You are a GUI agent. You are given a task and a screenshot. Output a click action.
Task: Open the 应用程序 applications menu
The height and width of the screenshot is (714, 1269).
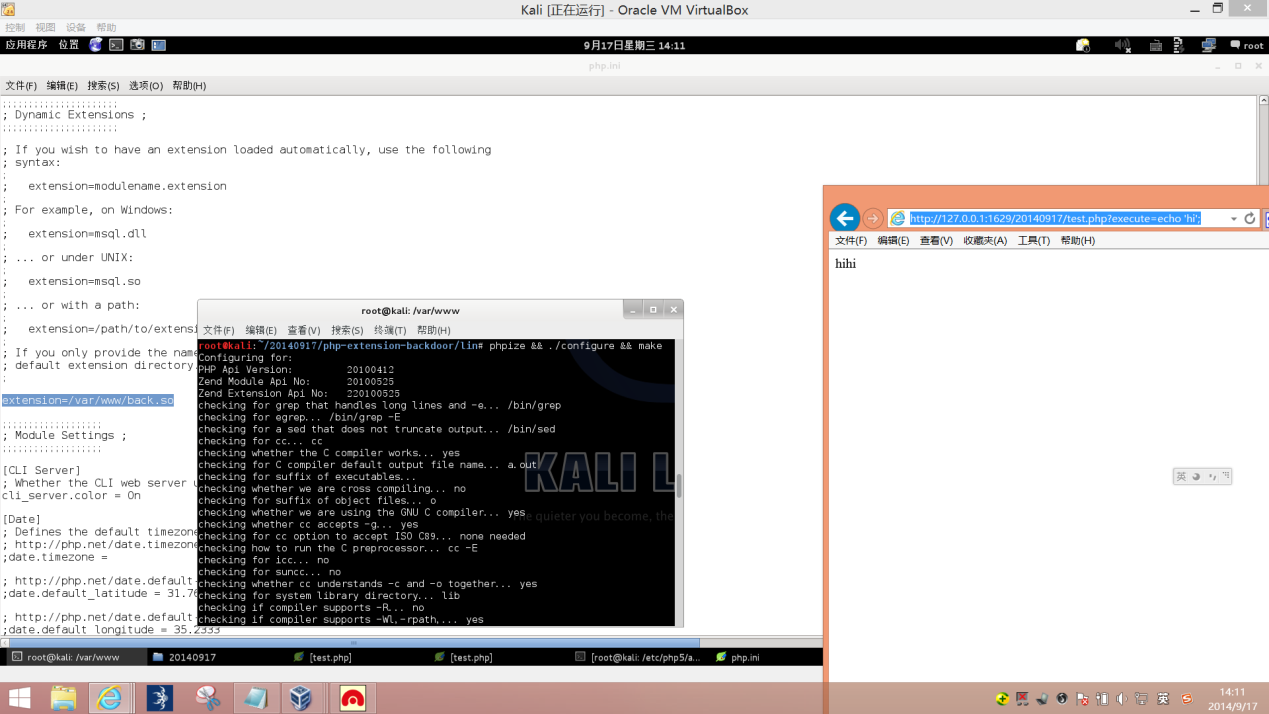(26, 45)
